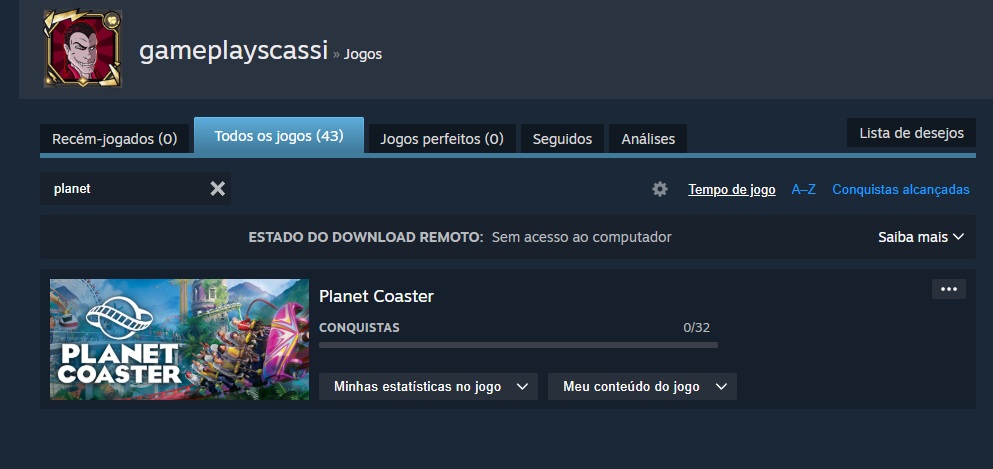Switch to Recém-jogados tab

coord(115,139)
